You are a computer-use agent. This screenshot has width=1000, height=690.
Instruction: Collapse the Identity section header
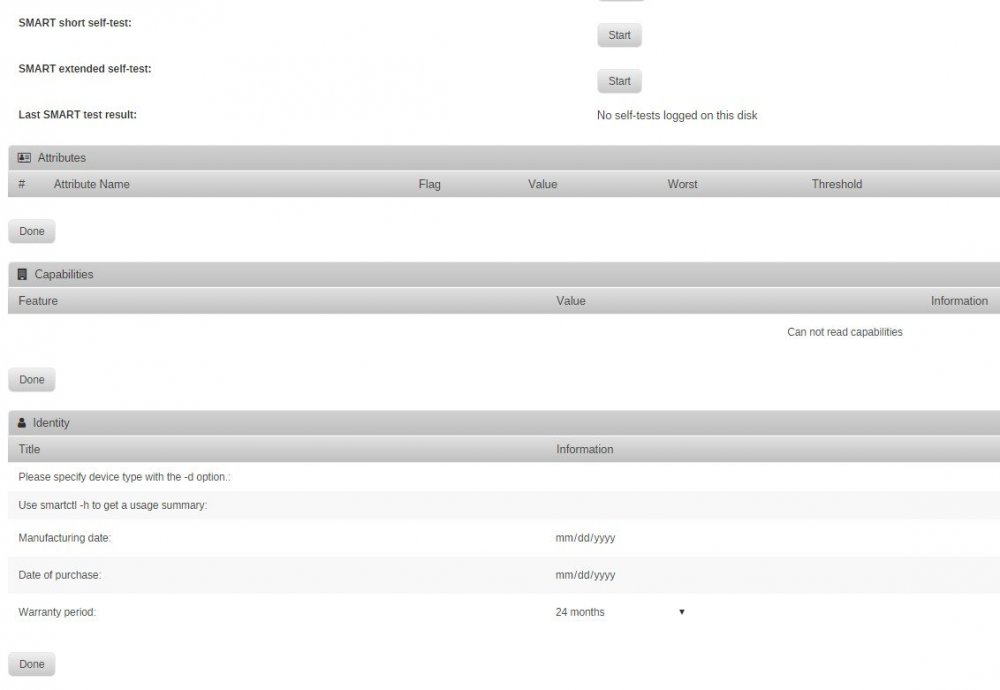point(504,423)
